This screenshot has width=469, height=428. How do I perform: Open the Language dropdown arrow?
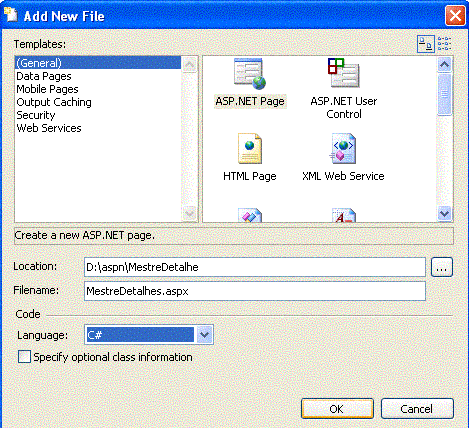point(204,335)
